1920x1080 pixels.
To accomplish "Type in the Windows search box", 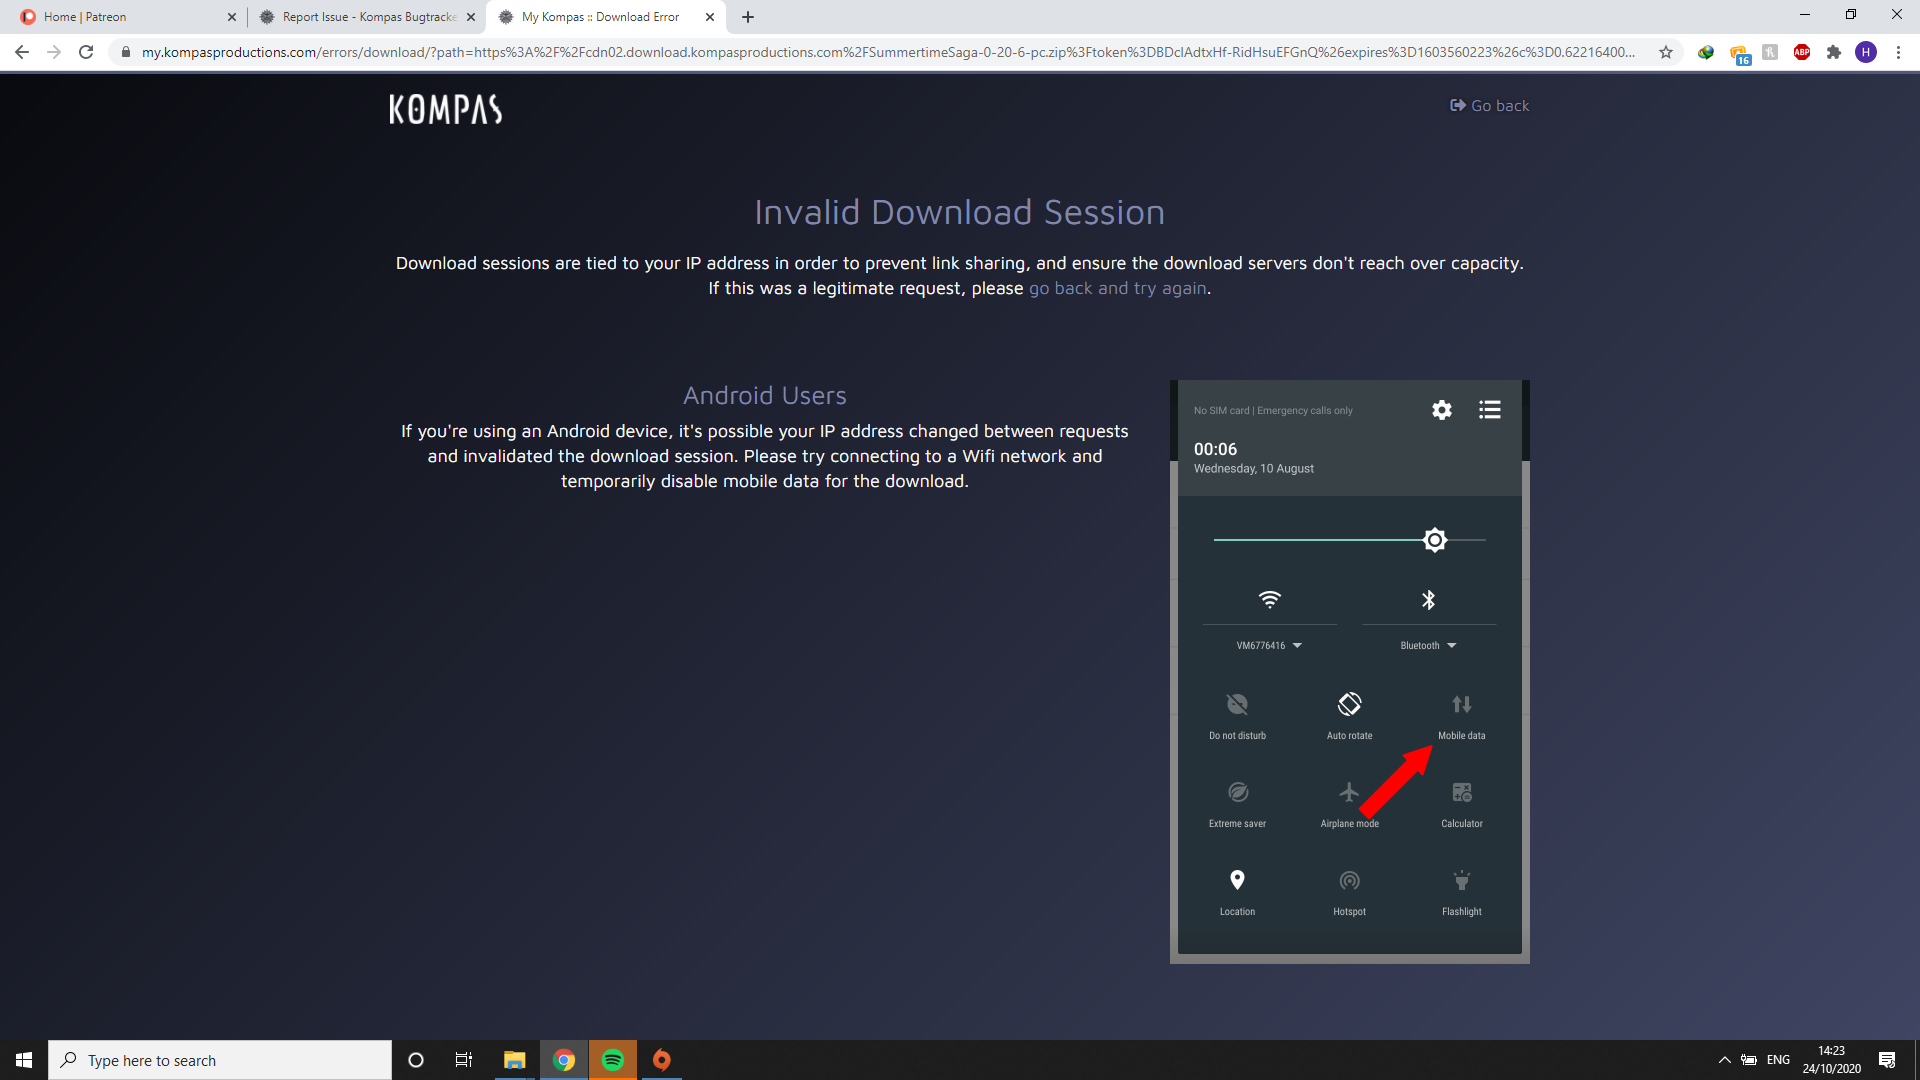I will pos(220,1060).
